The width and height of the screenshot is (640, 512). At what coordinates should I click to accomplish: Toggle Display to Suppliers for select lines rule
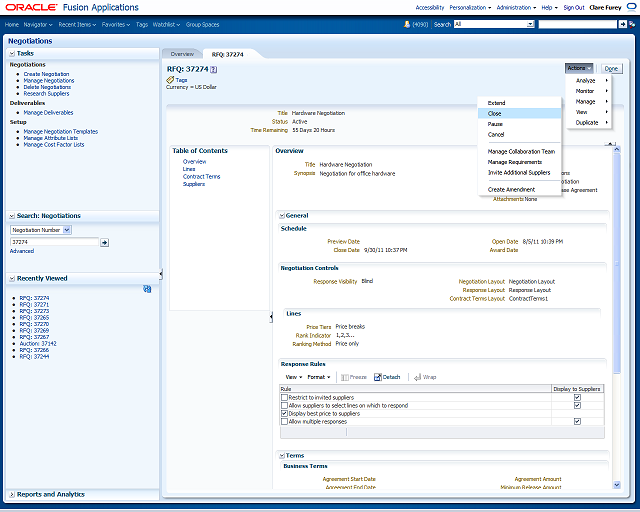(577, 405)
